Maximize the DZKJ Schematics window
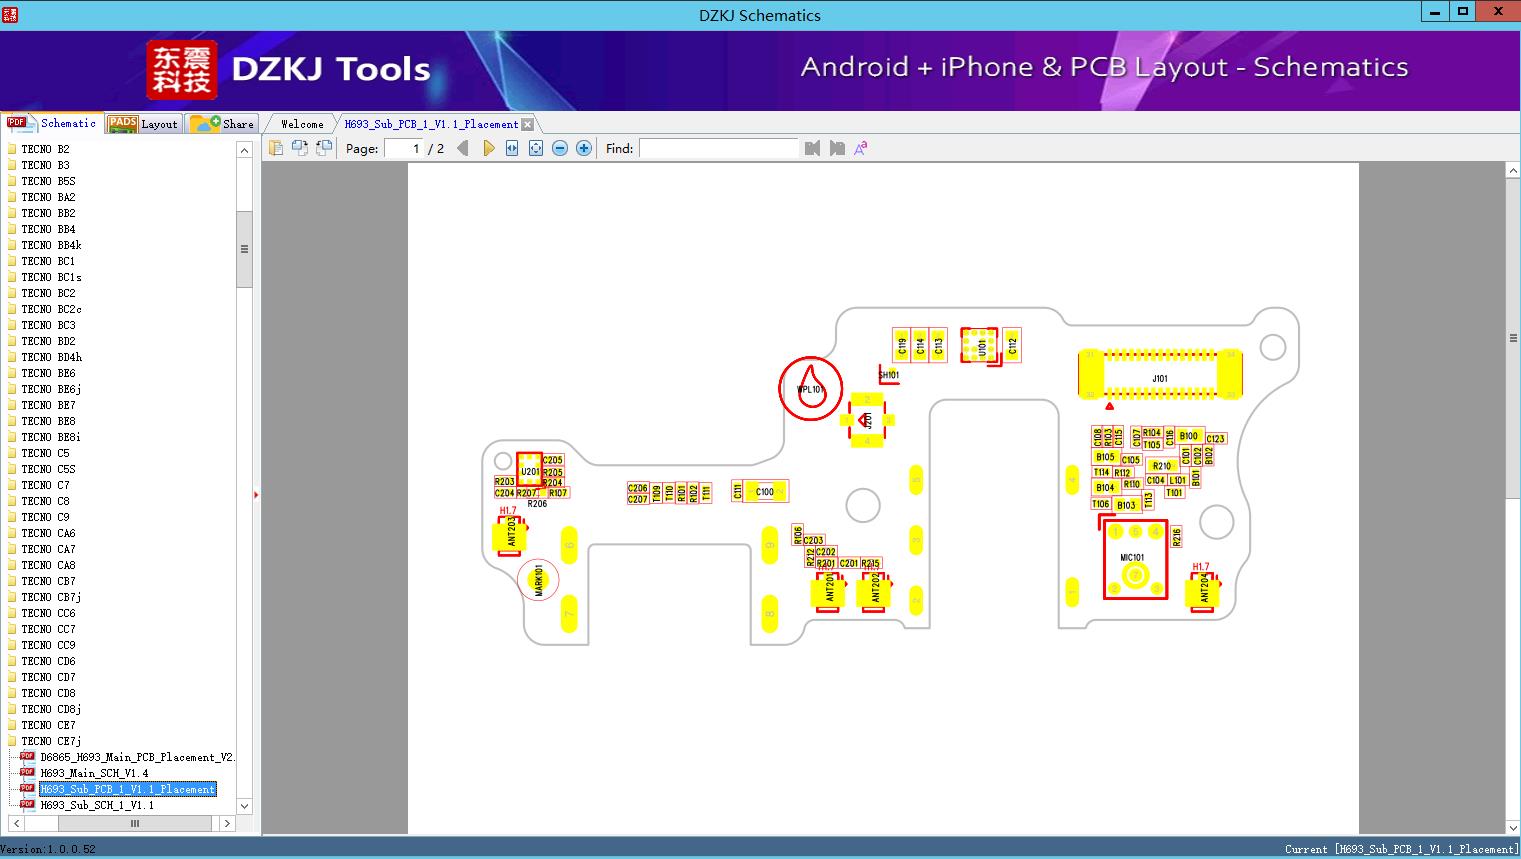 click(x=1462, y=12)
